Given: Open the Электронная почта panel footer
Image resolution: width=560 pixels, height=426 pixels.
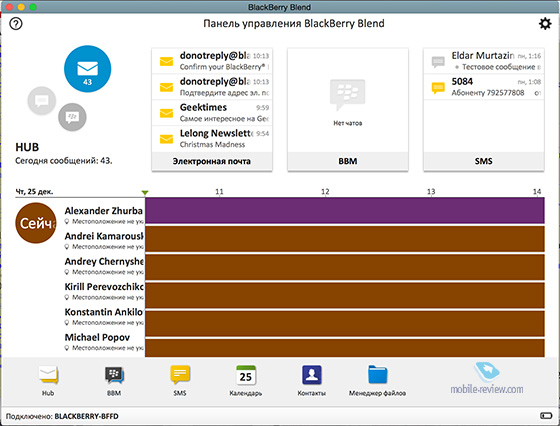Looking at the screenshot, I should tap(212, 161).
